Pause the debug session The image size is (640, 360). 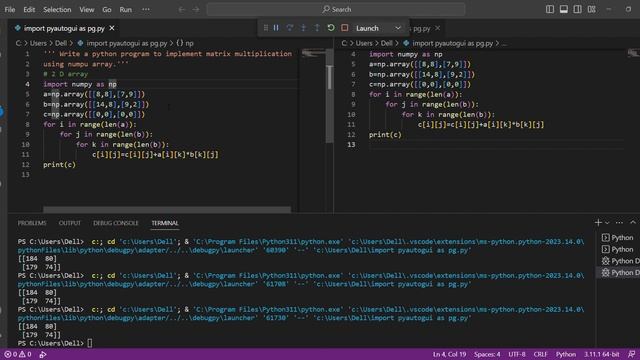[x=276, y=28]
